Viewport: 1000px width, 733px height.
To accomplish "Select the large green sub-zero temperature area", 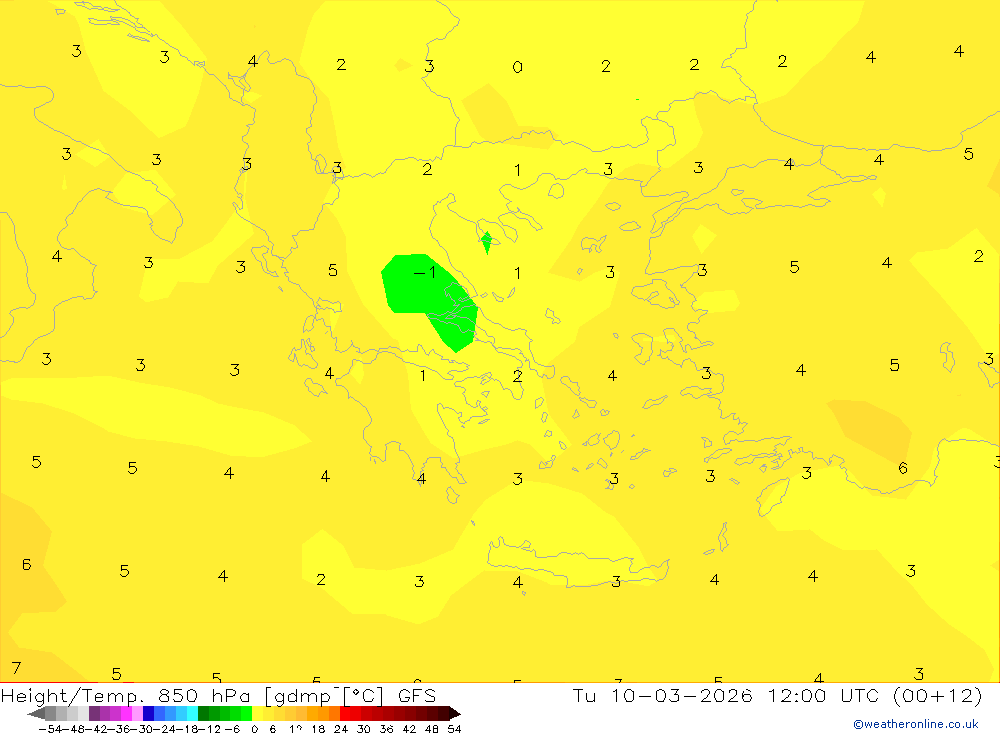I will point(429,301).
